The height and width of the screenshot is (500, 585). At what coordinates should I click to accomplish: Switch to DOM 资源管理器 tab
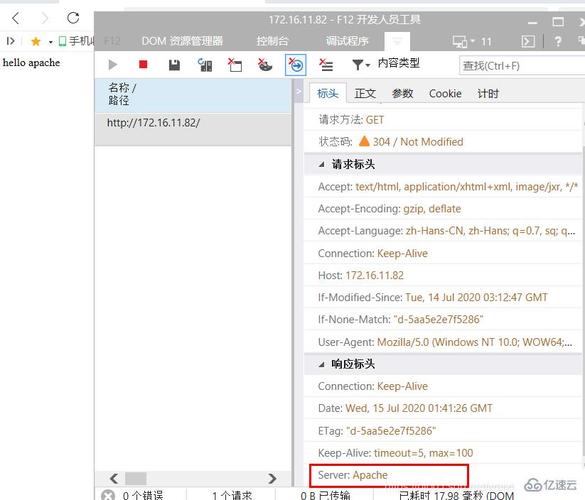(182, 41)
